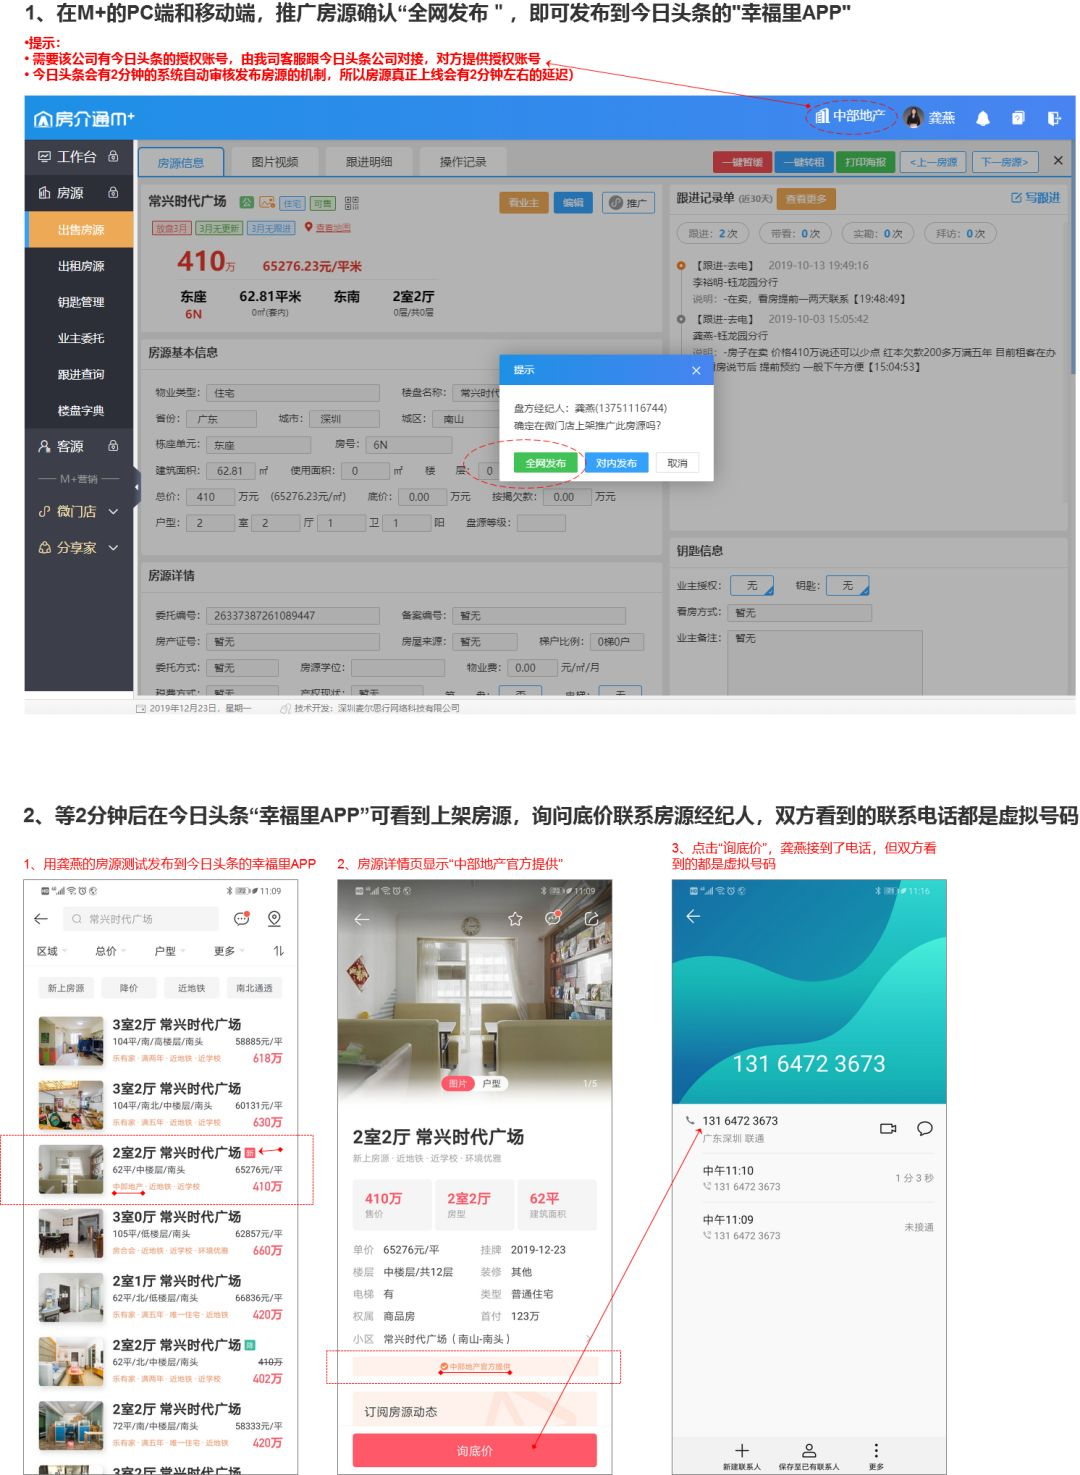Viewport: 1080px width, 1475px height.
Task: Tap the sort icon in the filter row
Action: [278, 951]
